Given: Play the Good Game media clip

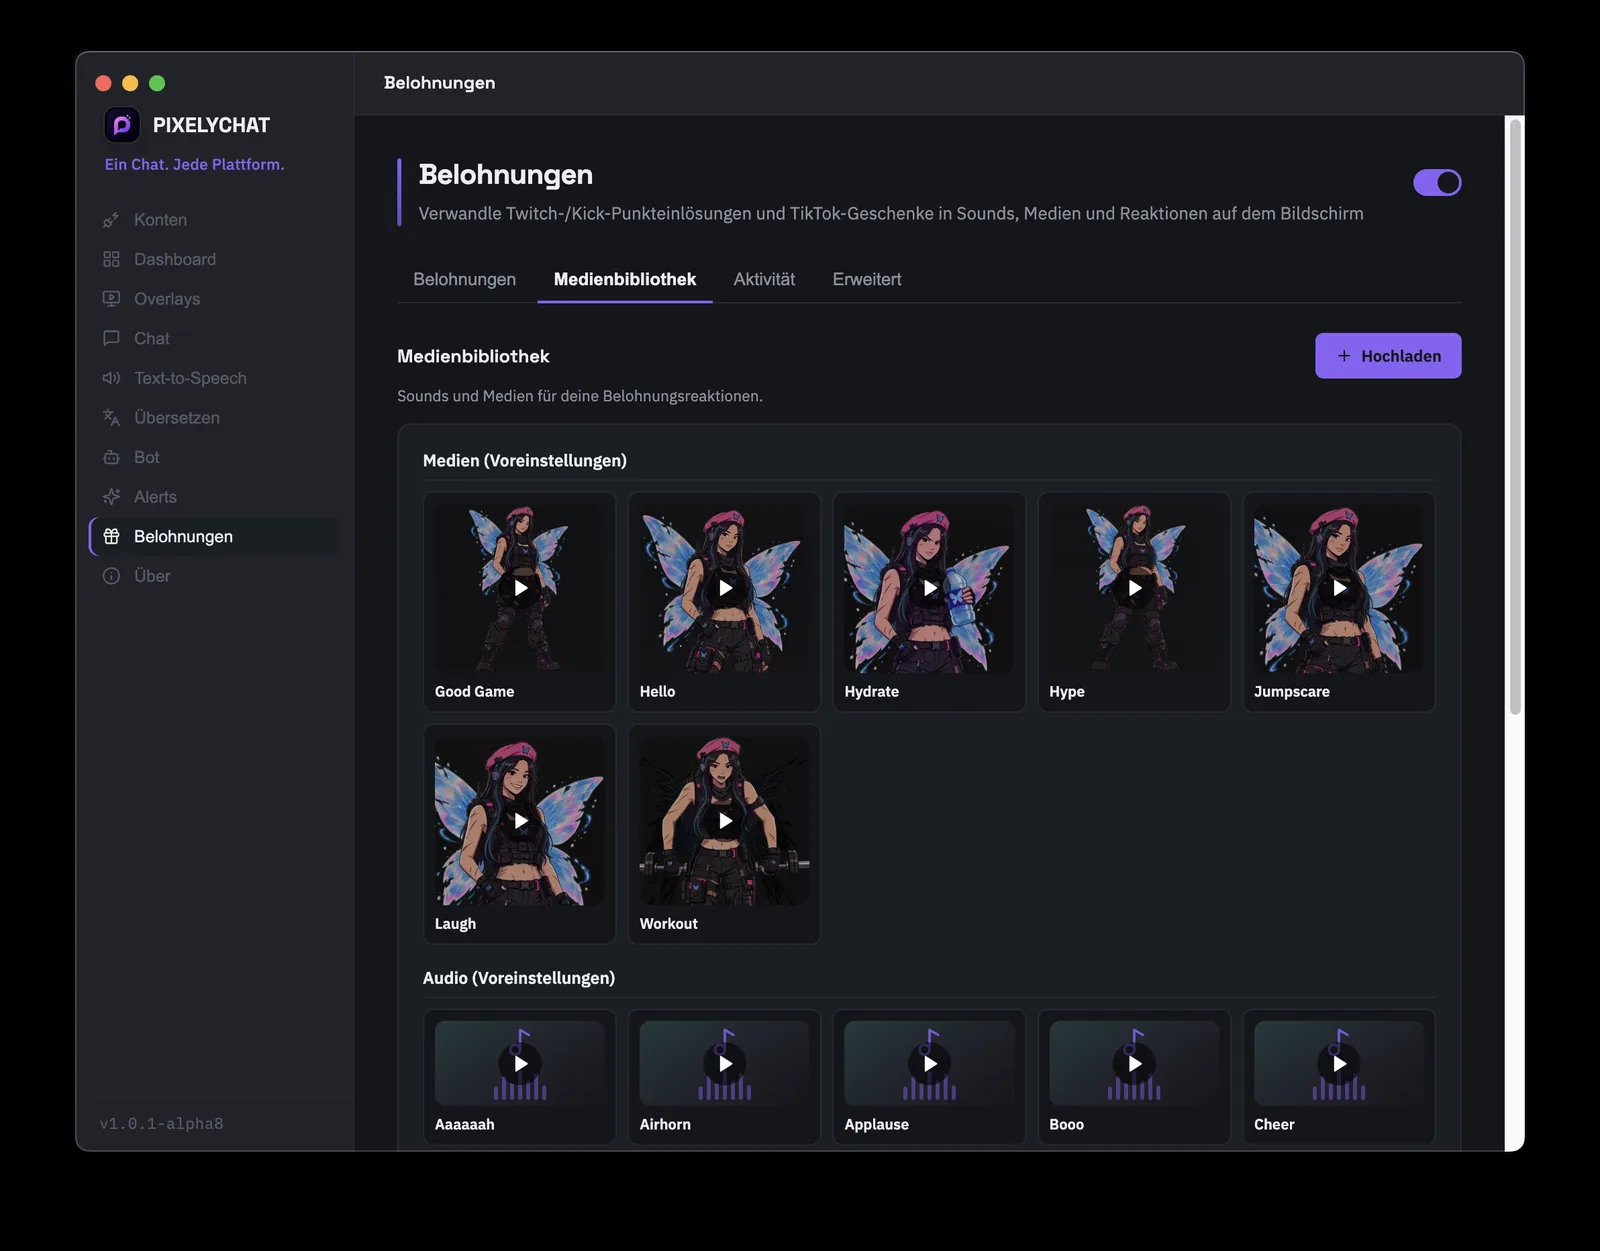Looking at the screenshot, I should tap(520, 588).
